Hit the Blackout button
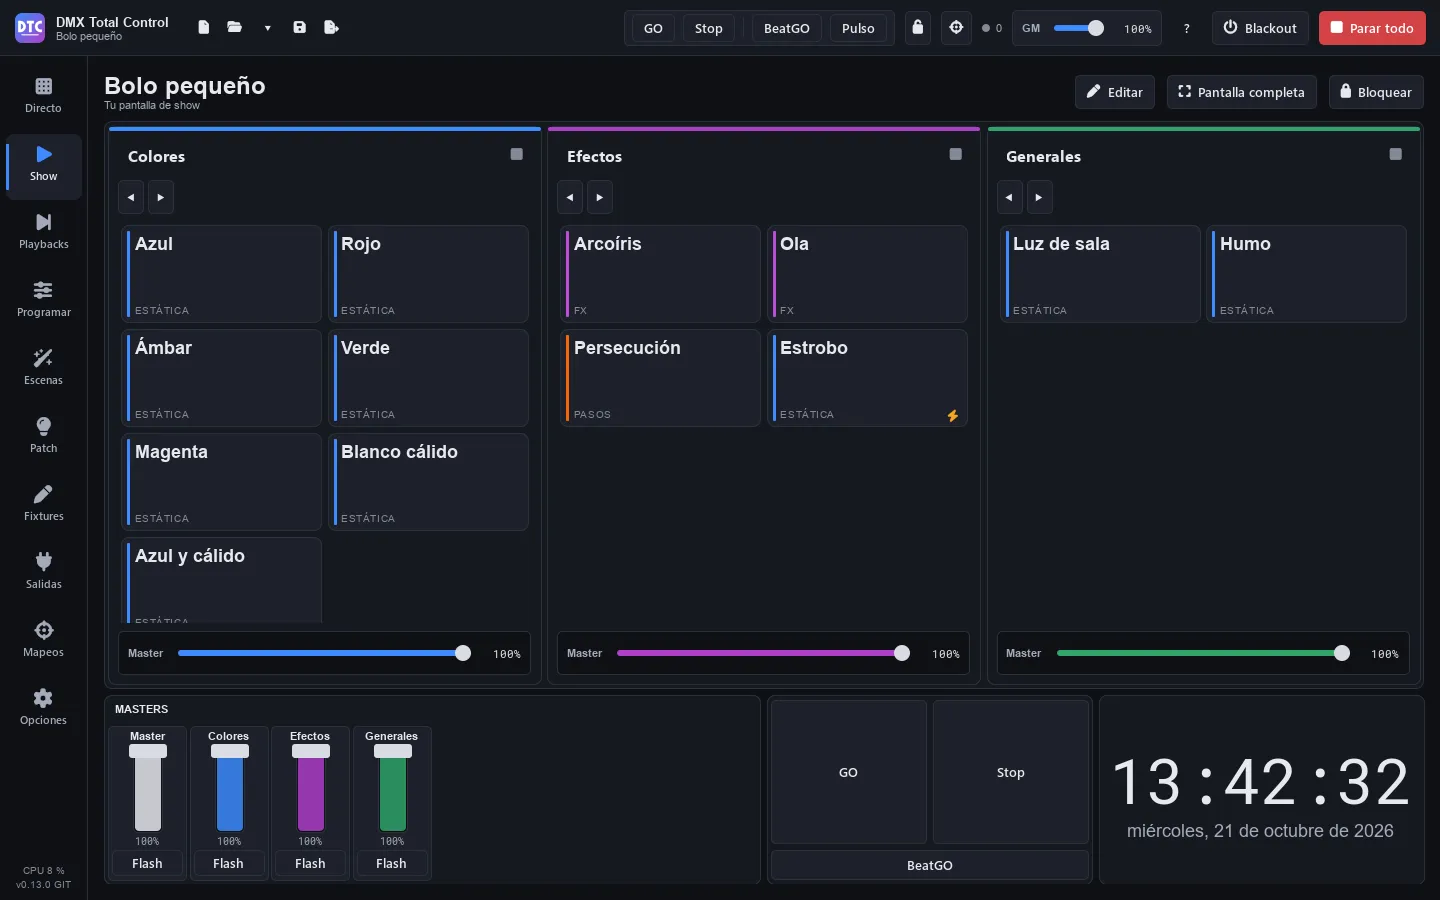This screenshot has width=1440, height=900. (x=1260, y=28)
